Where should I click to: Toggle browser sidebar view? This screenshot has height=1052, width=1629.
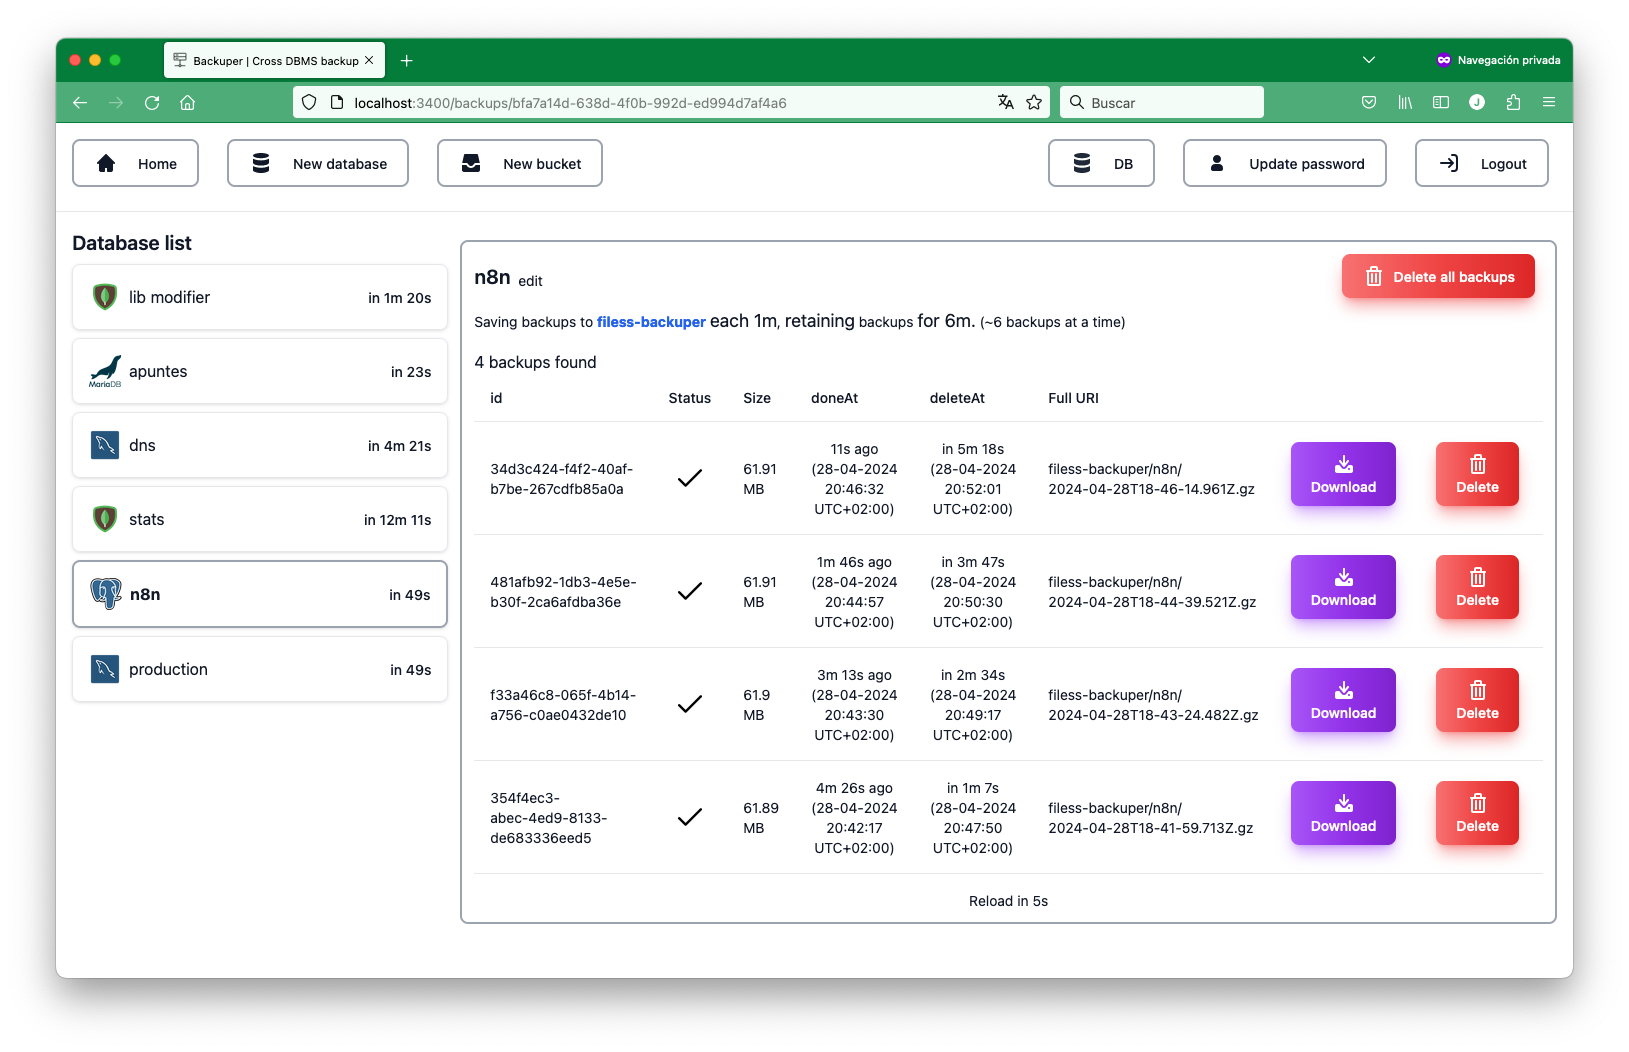coord(1441,102)
